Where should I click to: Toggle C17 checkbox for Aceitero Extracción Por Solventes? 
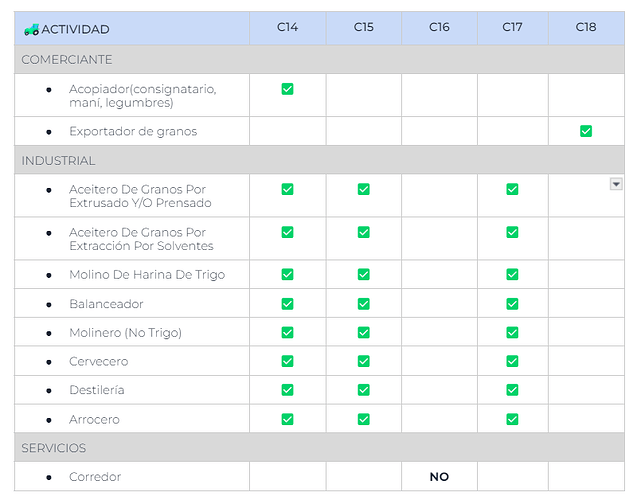pyautogui.click(x=512, y=232)
